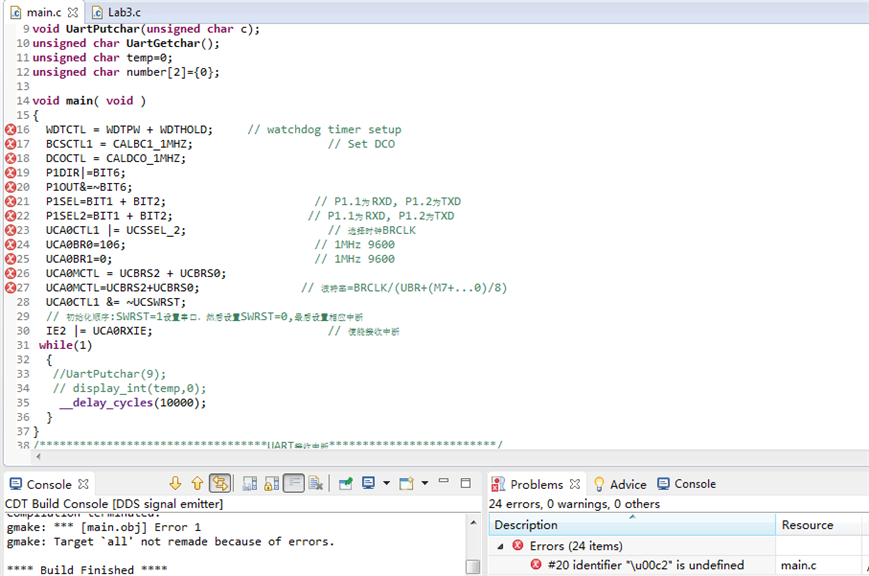The width and height of the screenshot is (869, 576).
Task: Open the Advice tab
Action: click(x=627, y=484)
